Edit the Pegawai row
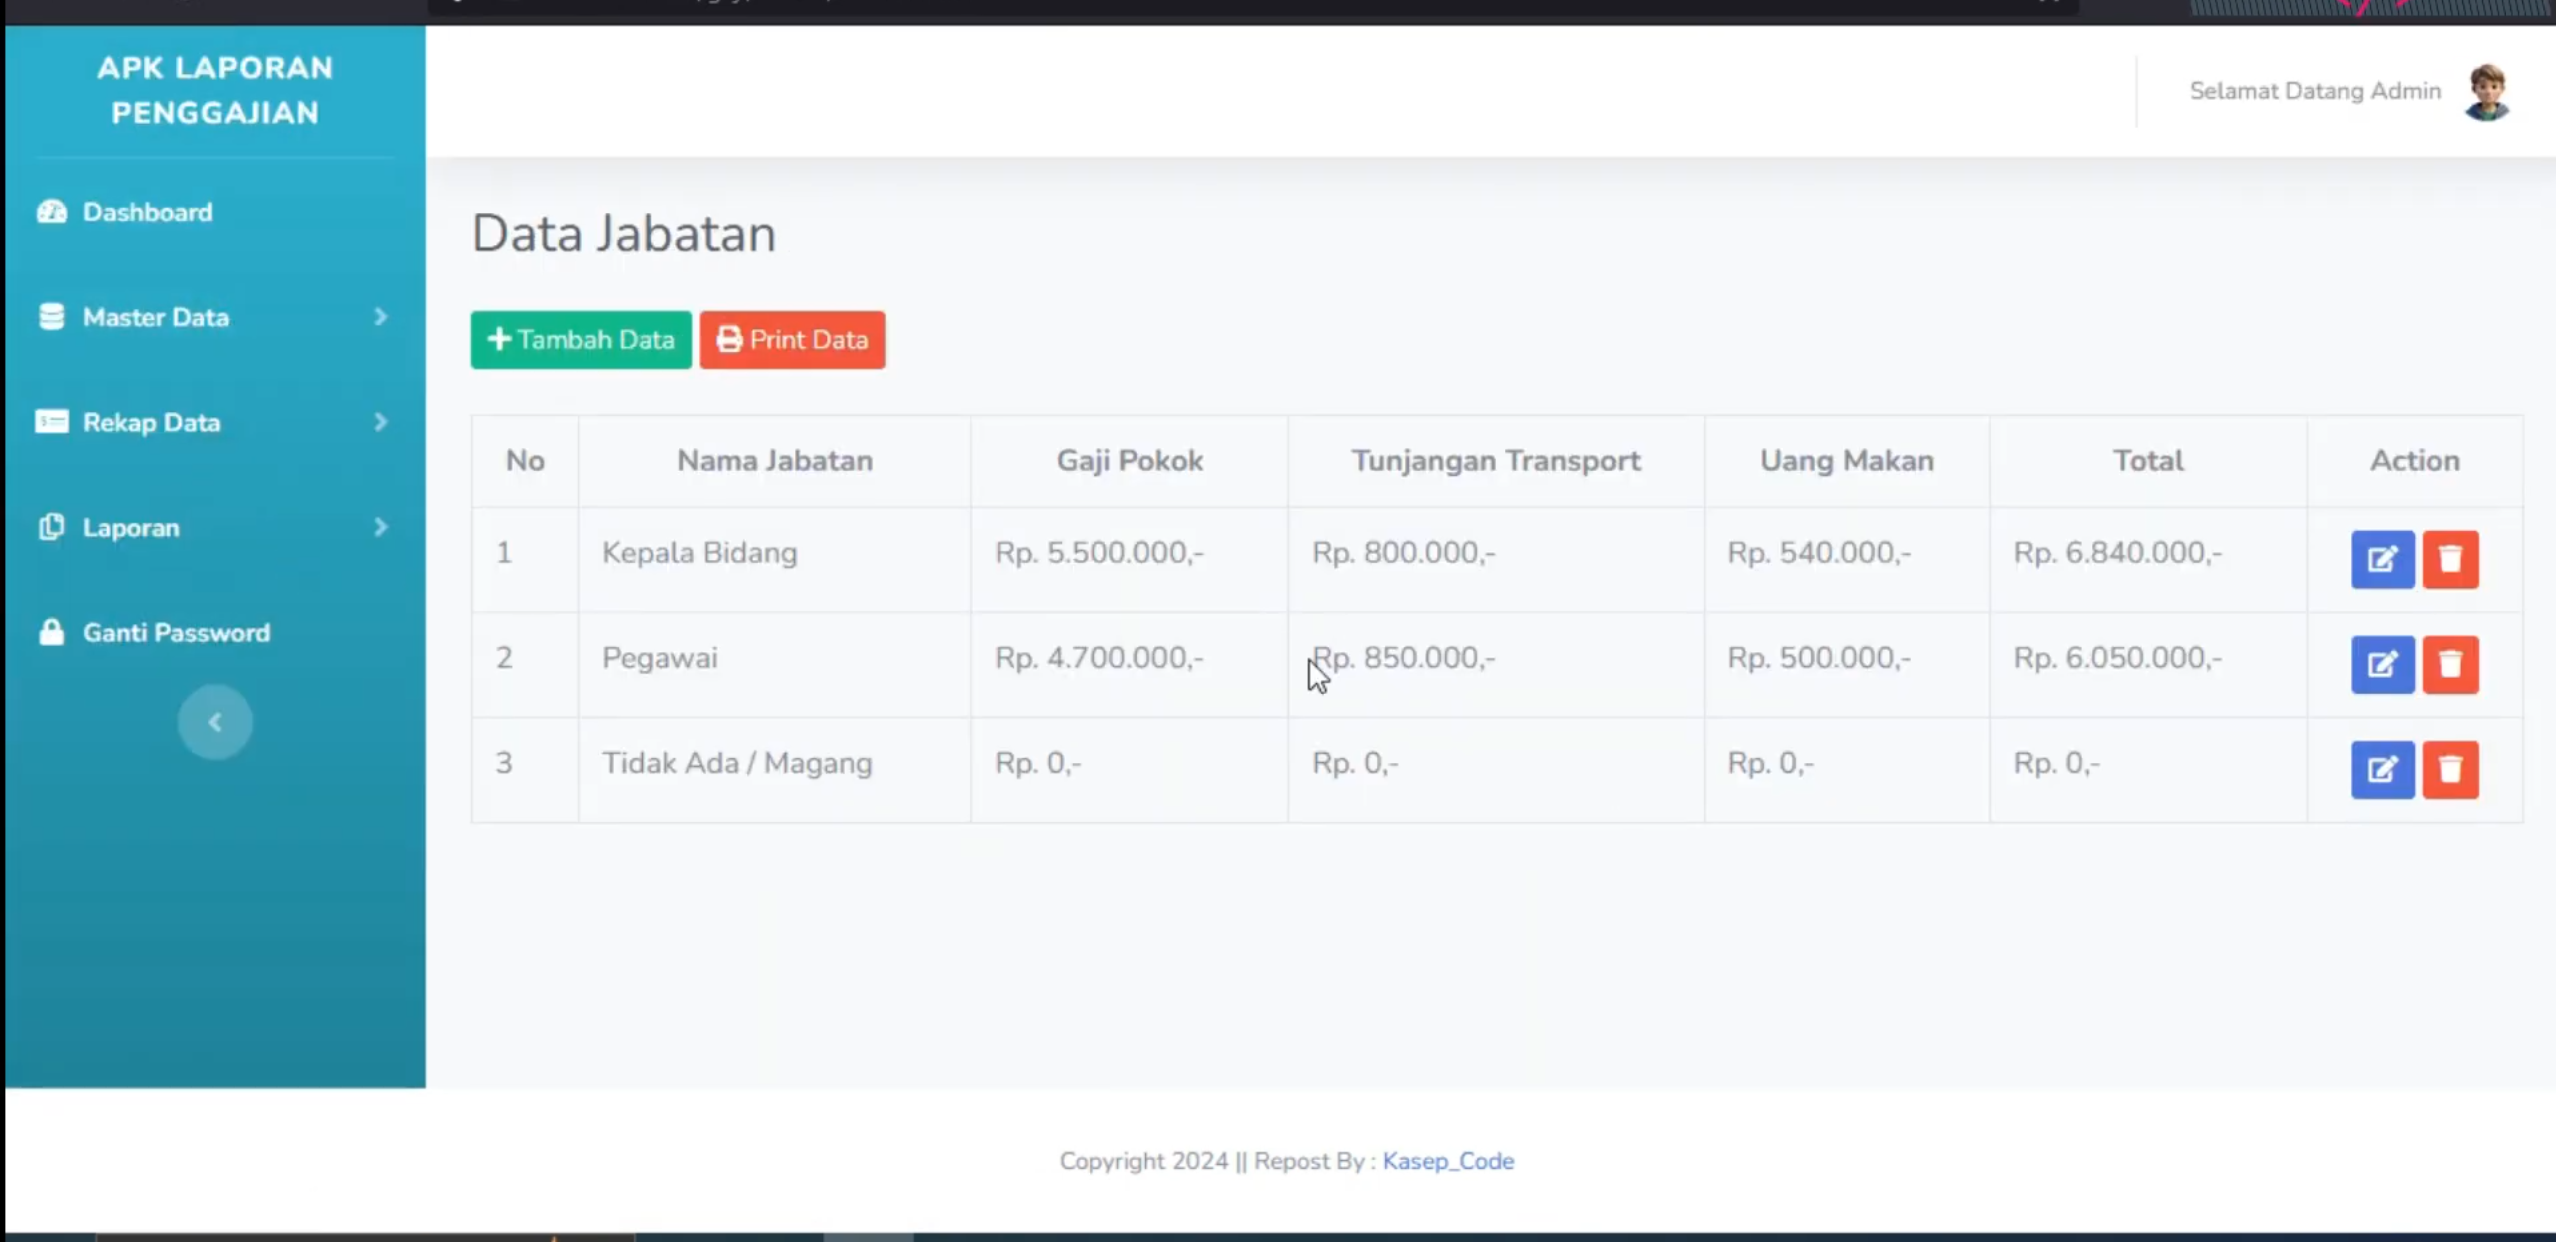This screenshot has height=1242, width=2556. (2382, 665)
